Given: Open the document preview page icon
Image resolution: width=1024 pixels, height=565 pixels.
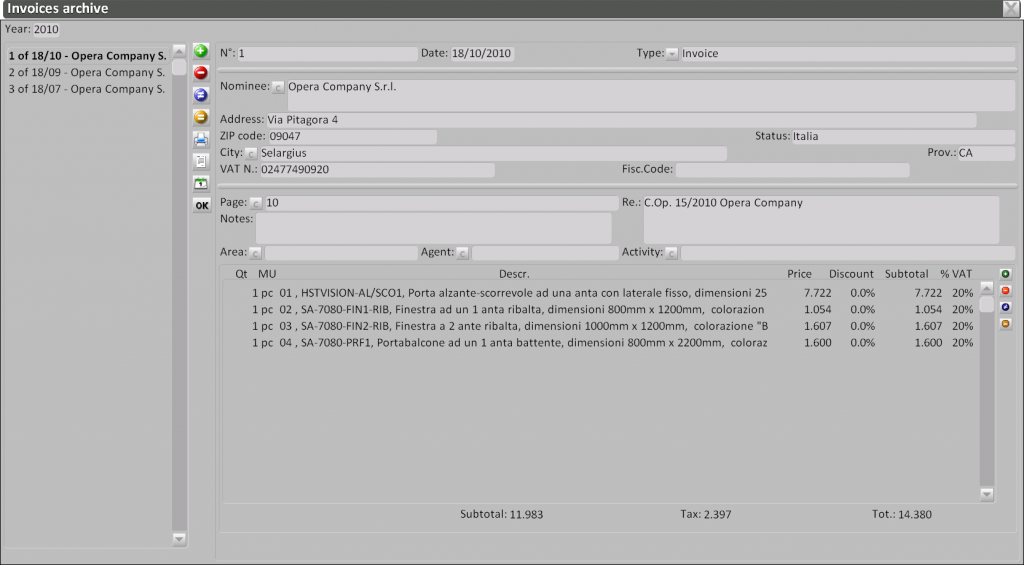Looking at the screenshot, I should [x=201, y=161].
